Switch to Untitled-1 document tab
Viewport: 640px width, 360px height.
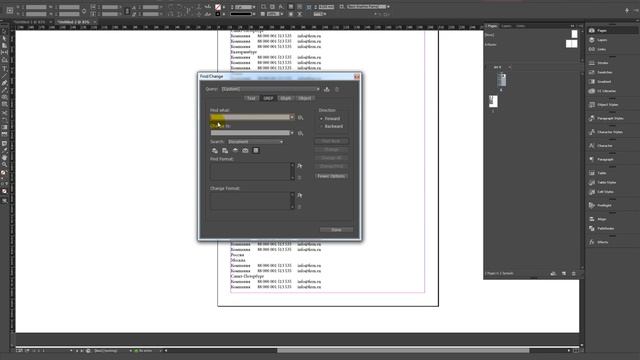coord(29,22)
